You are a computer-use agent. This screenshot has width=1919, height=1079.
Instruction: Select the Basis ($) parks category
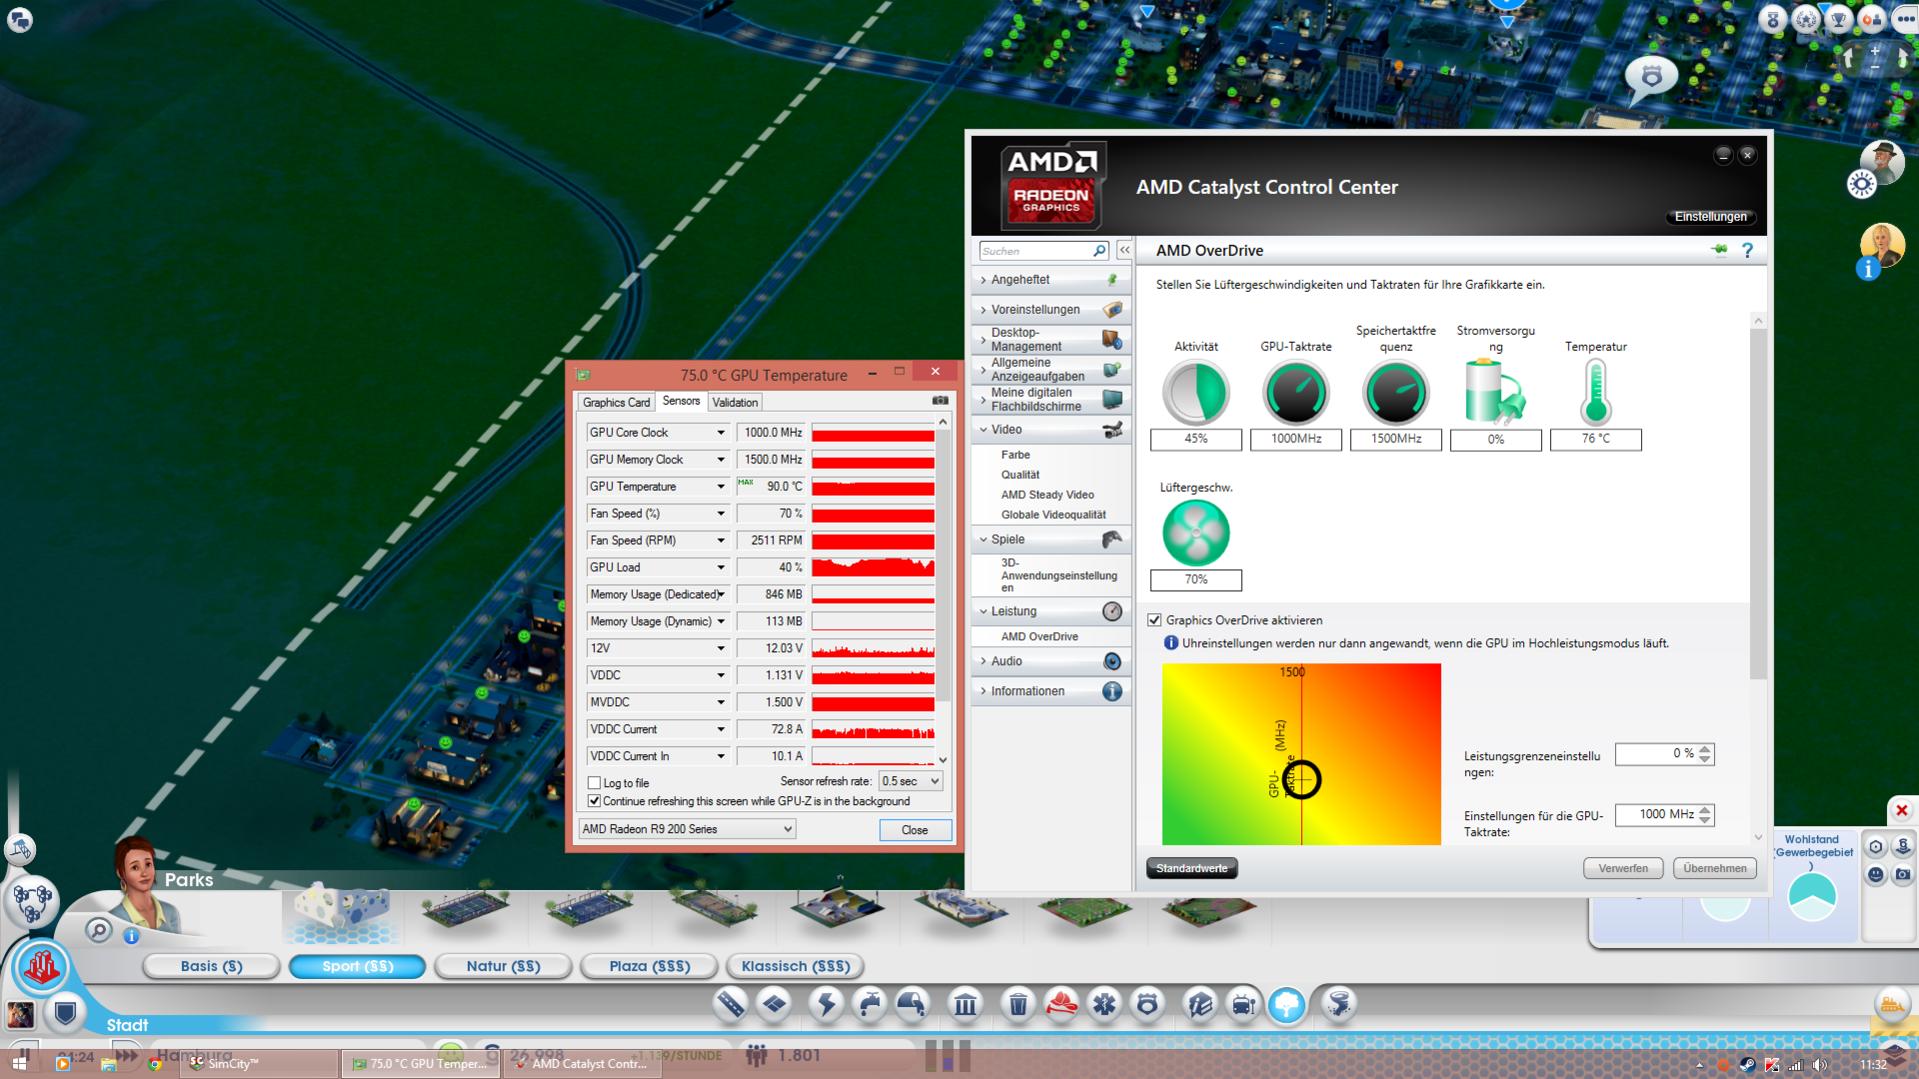pos(211,966)
